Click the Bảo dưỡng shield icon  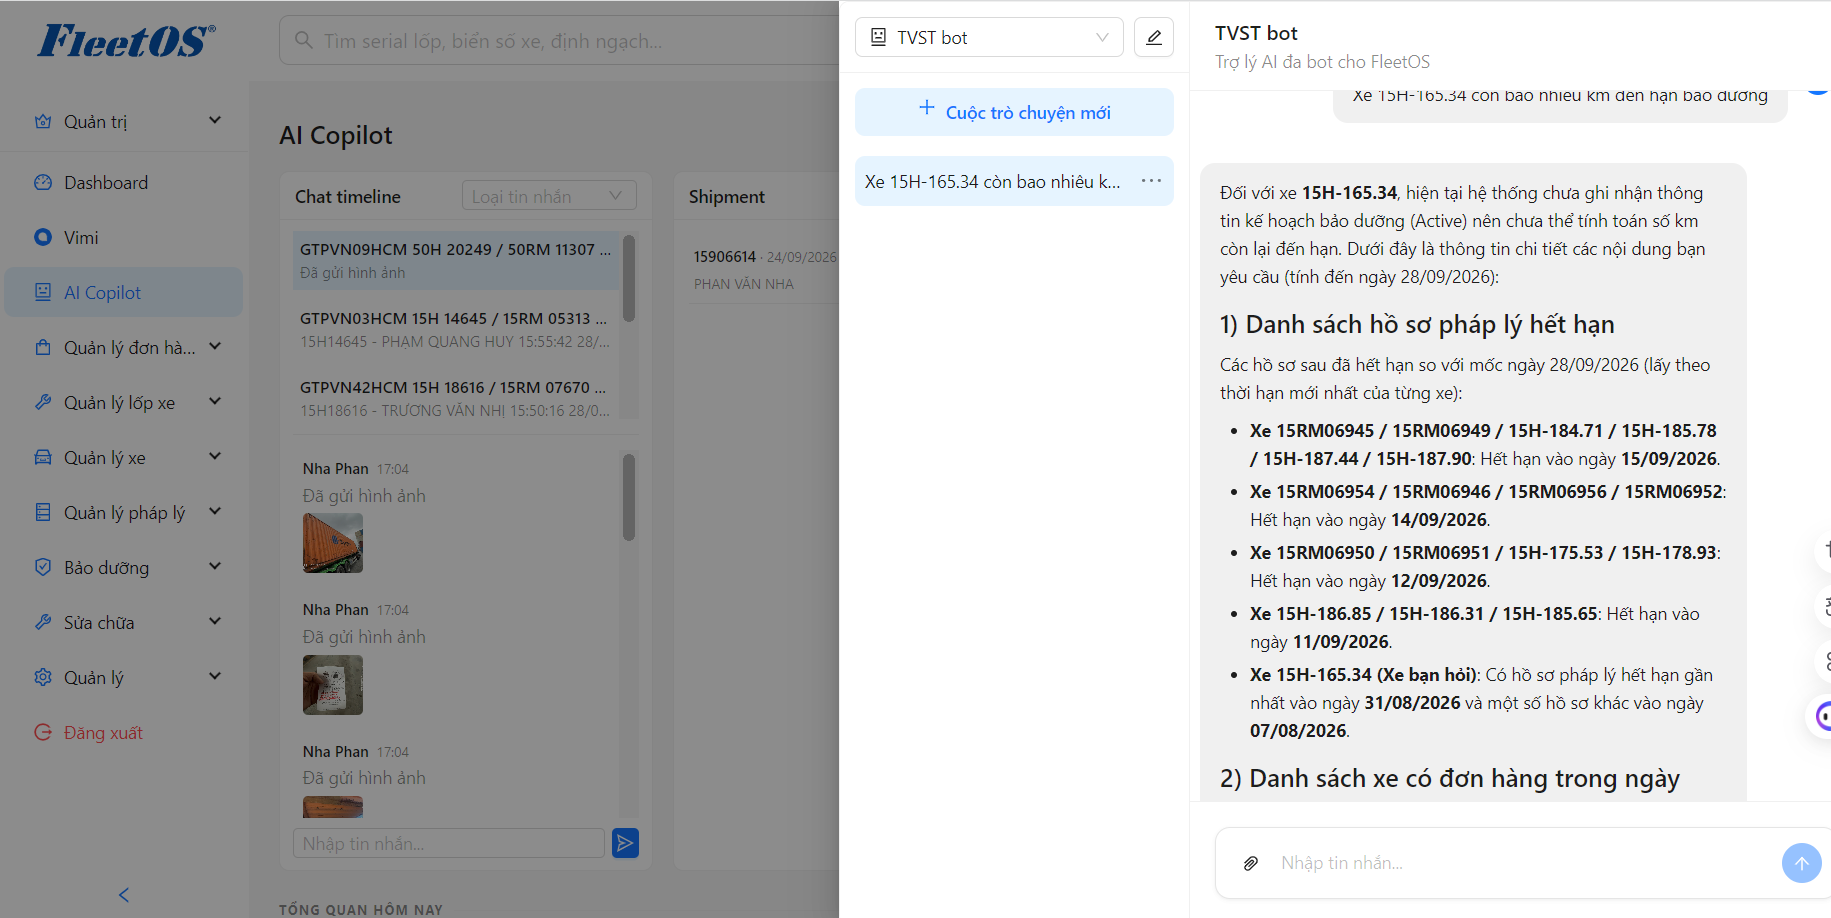(x=43, y=567)
